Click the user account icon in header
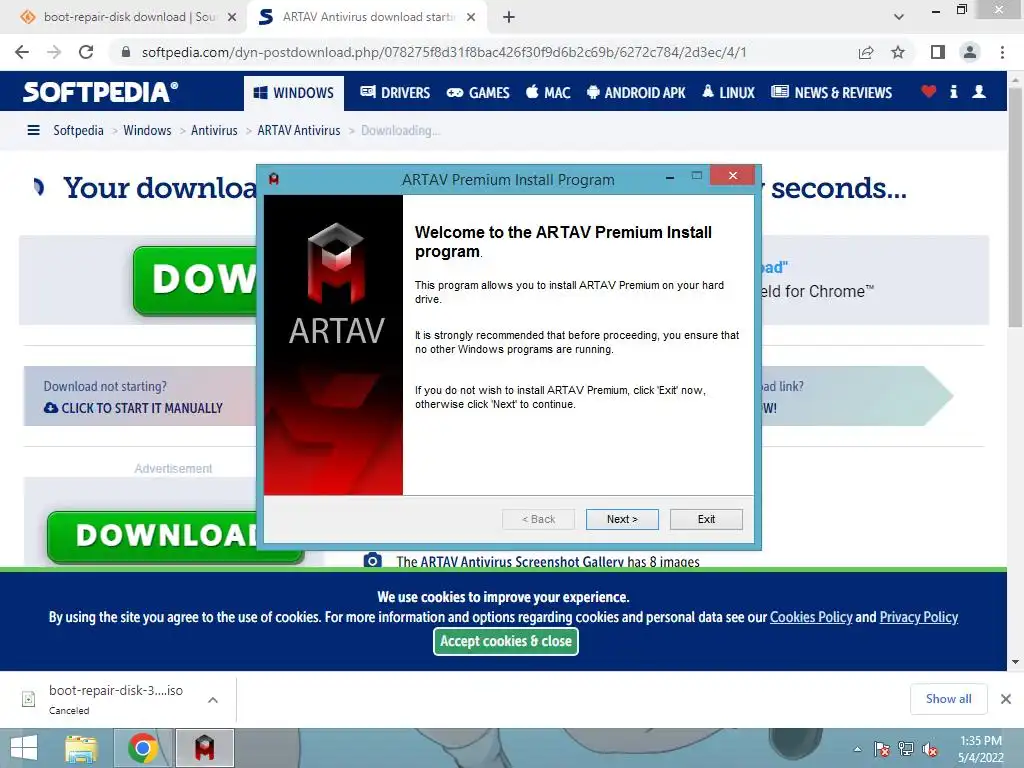 tap(978, 92)
